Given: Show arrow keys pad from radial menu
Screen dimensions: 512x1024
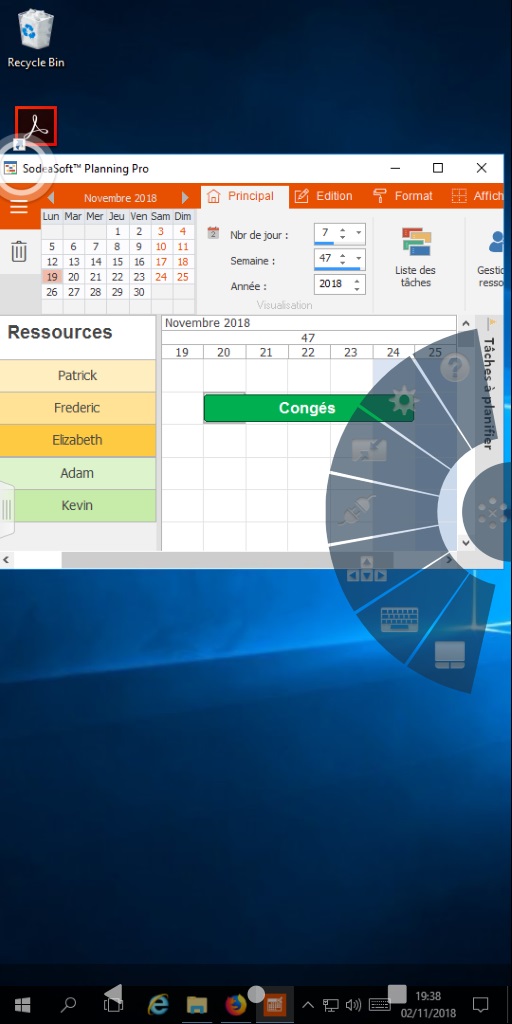Looking at the screenshot, I should click(x=366, y=568).
